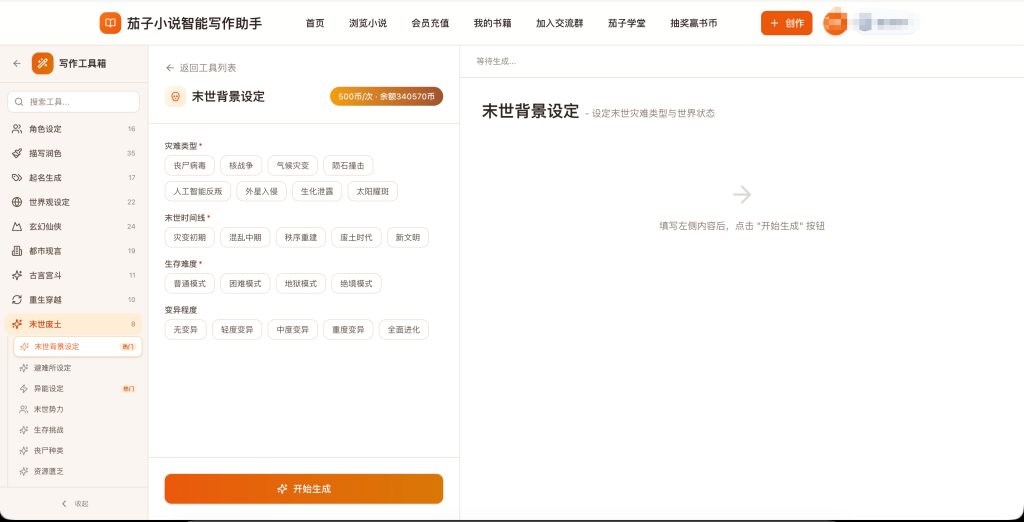
Task: Click the 世界观设定 globe icon
Action: pos(17,202)
